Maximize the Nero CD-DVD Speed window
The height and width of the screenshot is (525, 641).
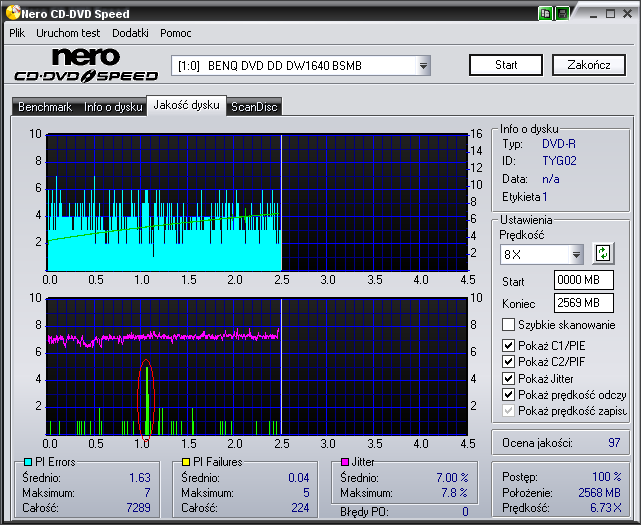click(610, 14)
